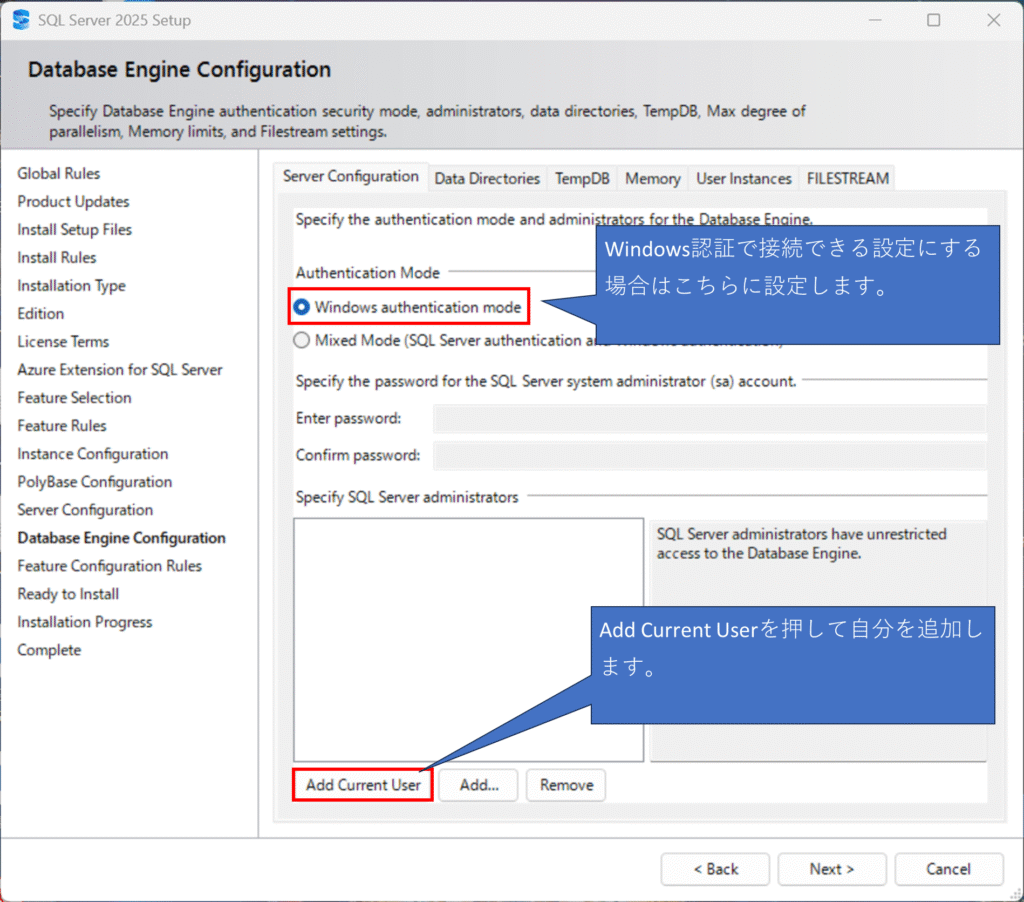
Task: Click the Edition step
Action: pyautogui.click(x=40, y=314)
